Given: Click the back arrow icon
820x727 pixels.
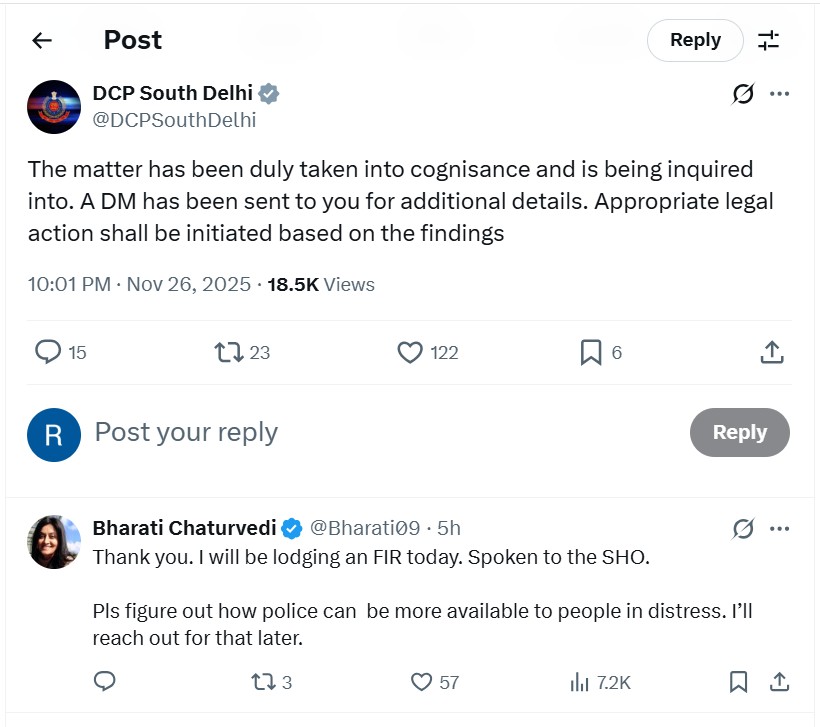Looking at the screenshot, I should pos(41,40).
